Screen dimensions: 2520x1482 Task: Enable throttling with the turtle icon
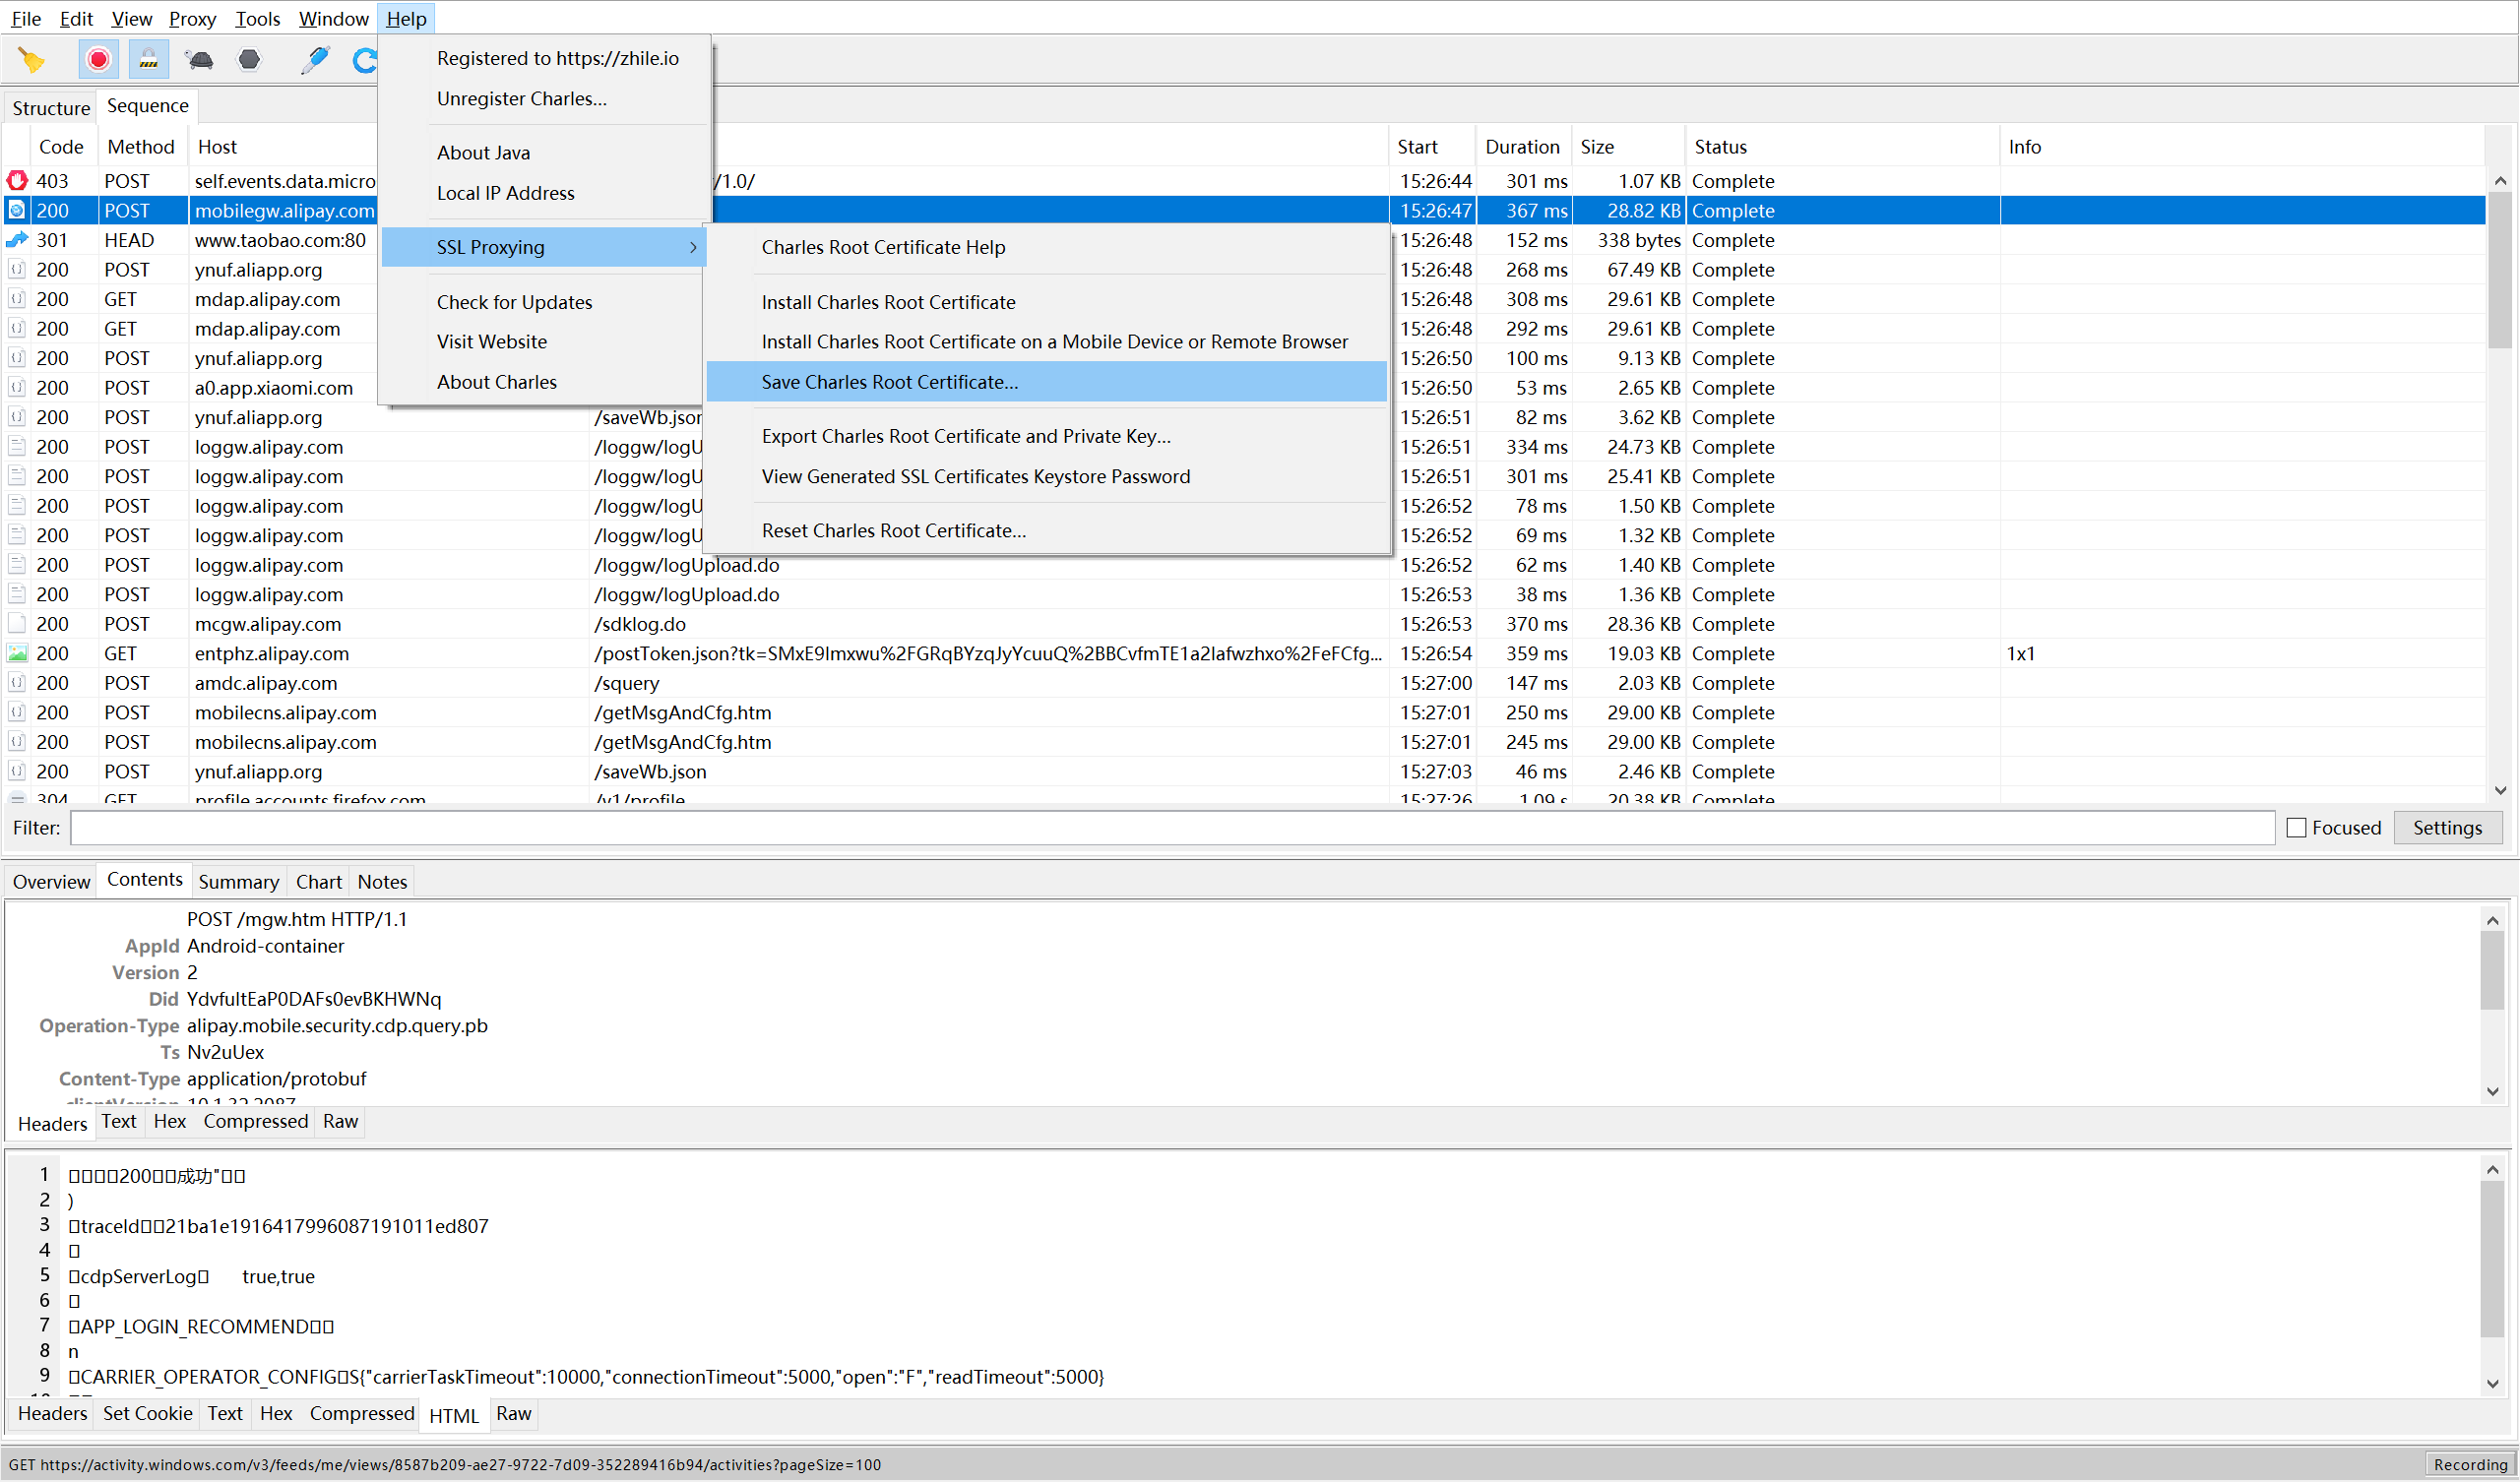(200, 60)
